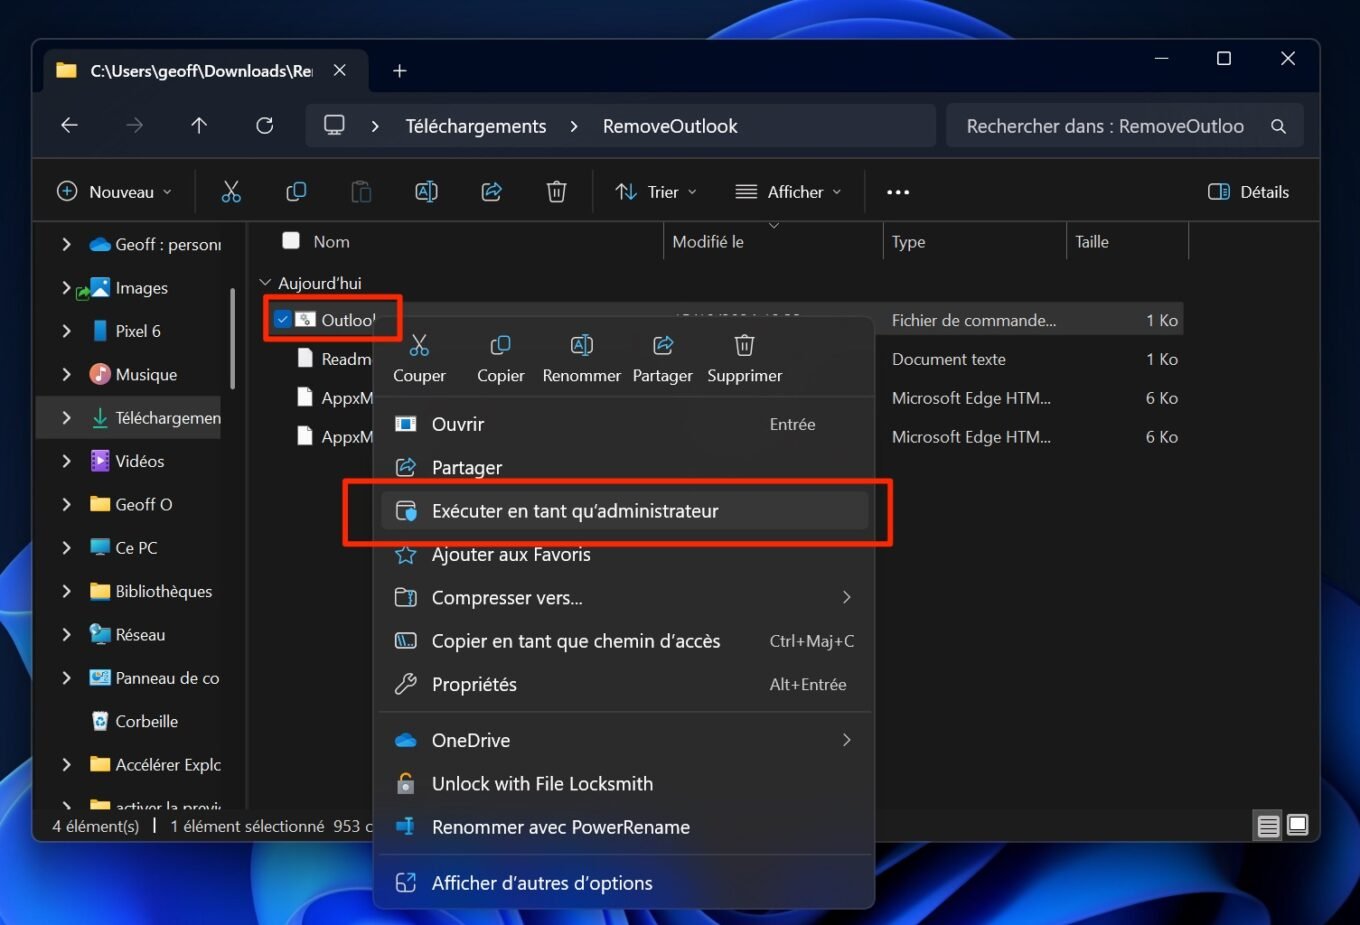Open the Trier sort dropdown
Viewport: 1360px width, 925px height.
click(x=656, y=192)
